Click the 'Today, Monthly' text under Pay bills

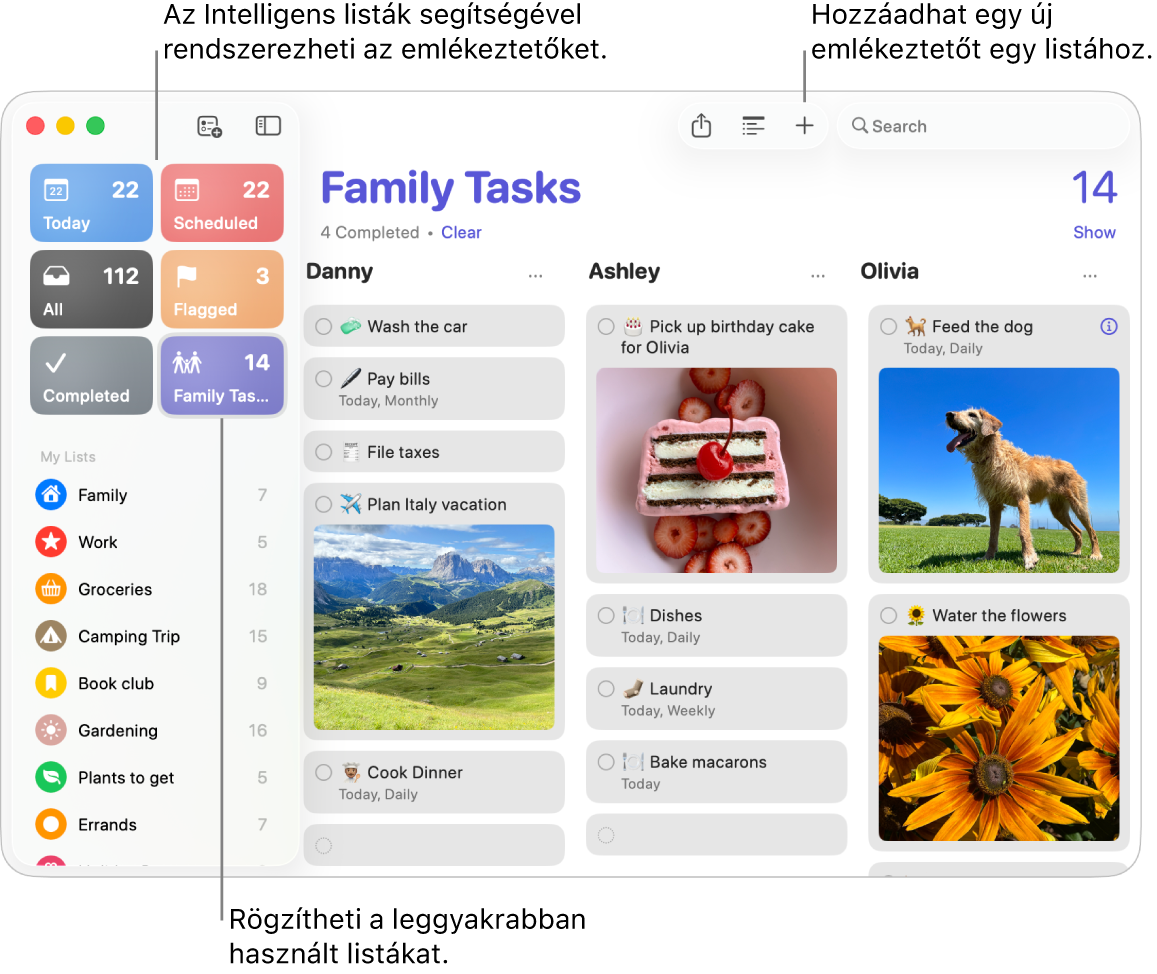pyautogui.click(x=388, y=401)
